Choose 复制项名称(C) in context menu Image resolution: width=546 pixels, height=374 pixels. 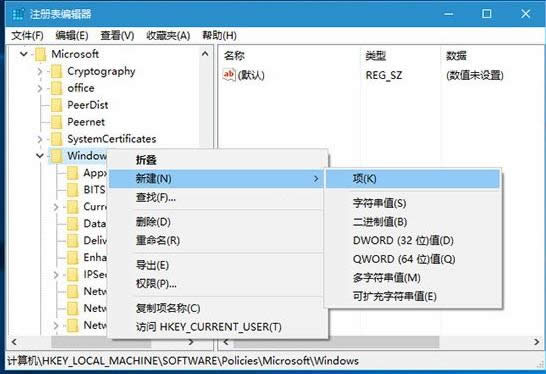[x=218, y=308]
